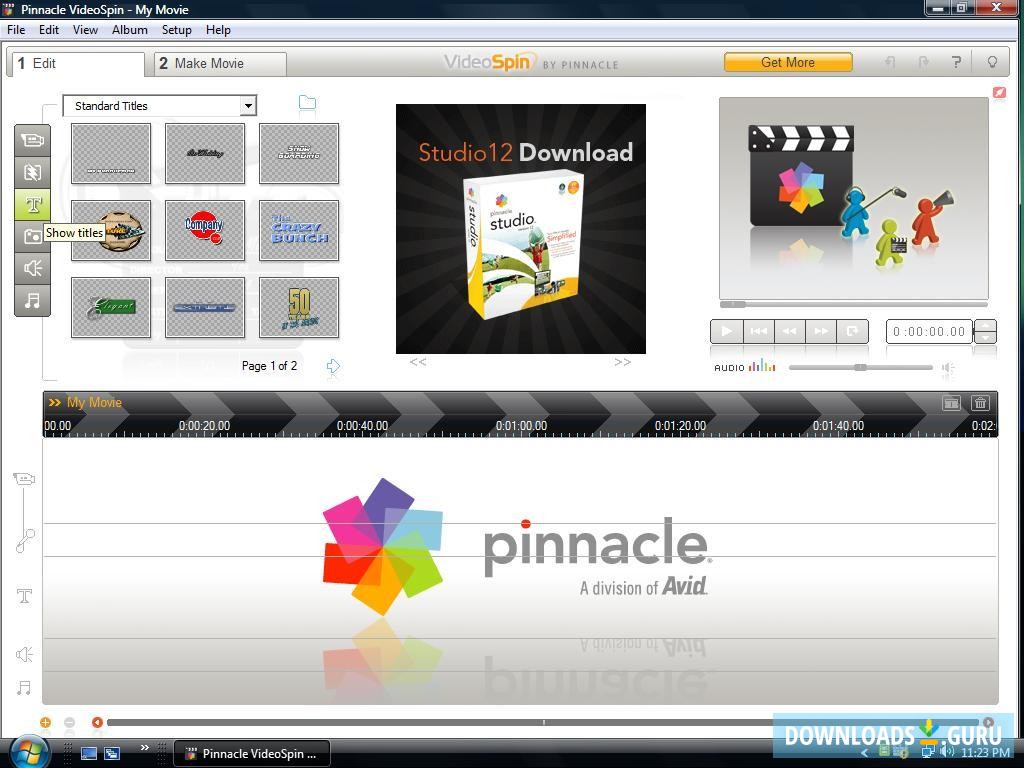Viewport: 1024px width, 768px height.
Task: Show videos album tab icon
Action: [32, 140]
